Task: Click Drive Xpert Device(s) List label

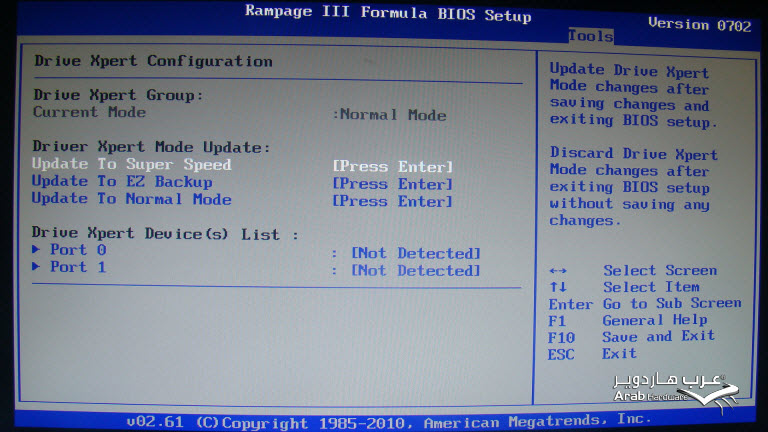Action: [165, 234]
